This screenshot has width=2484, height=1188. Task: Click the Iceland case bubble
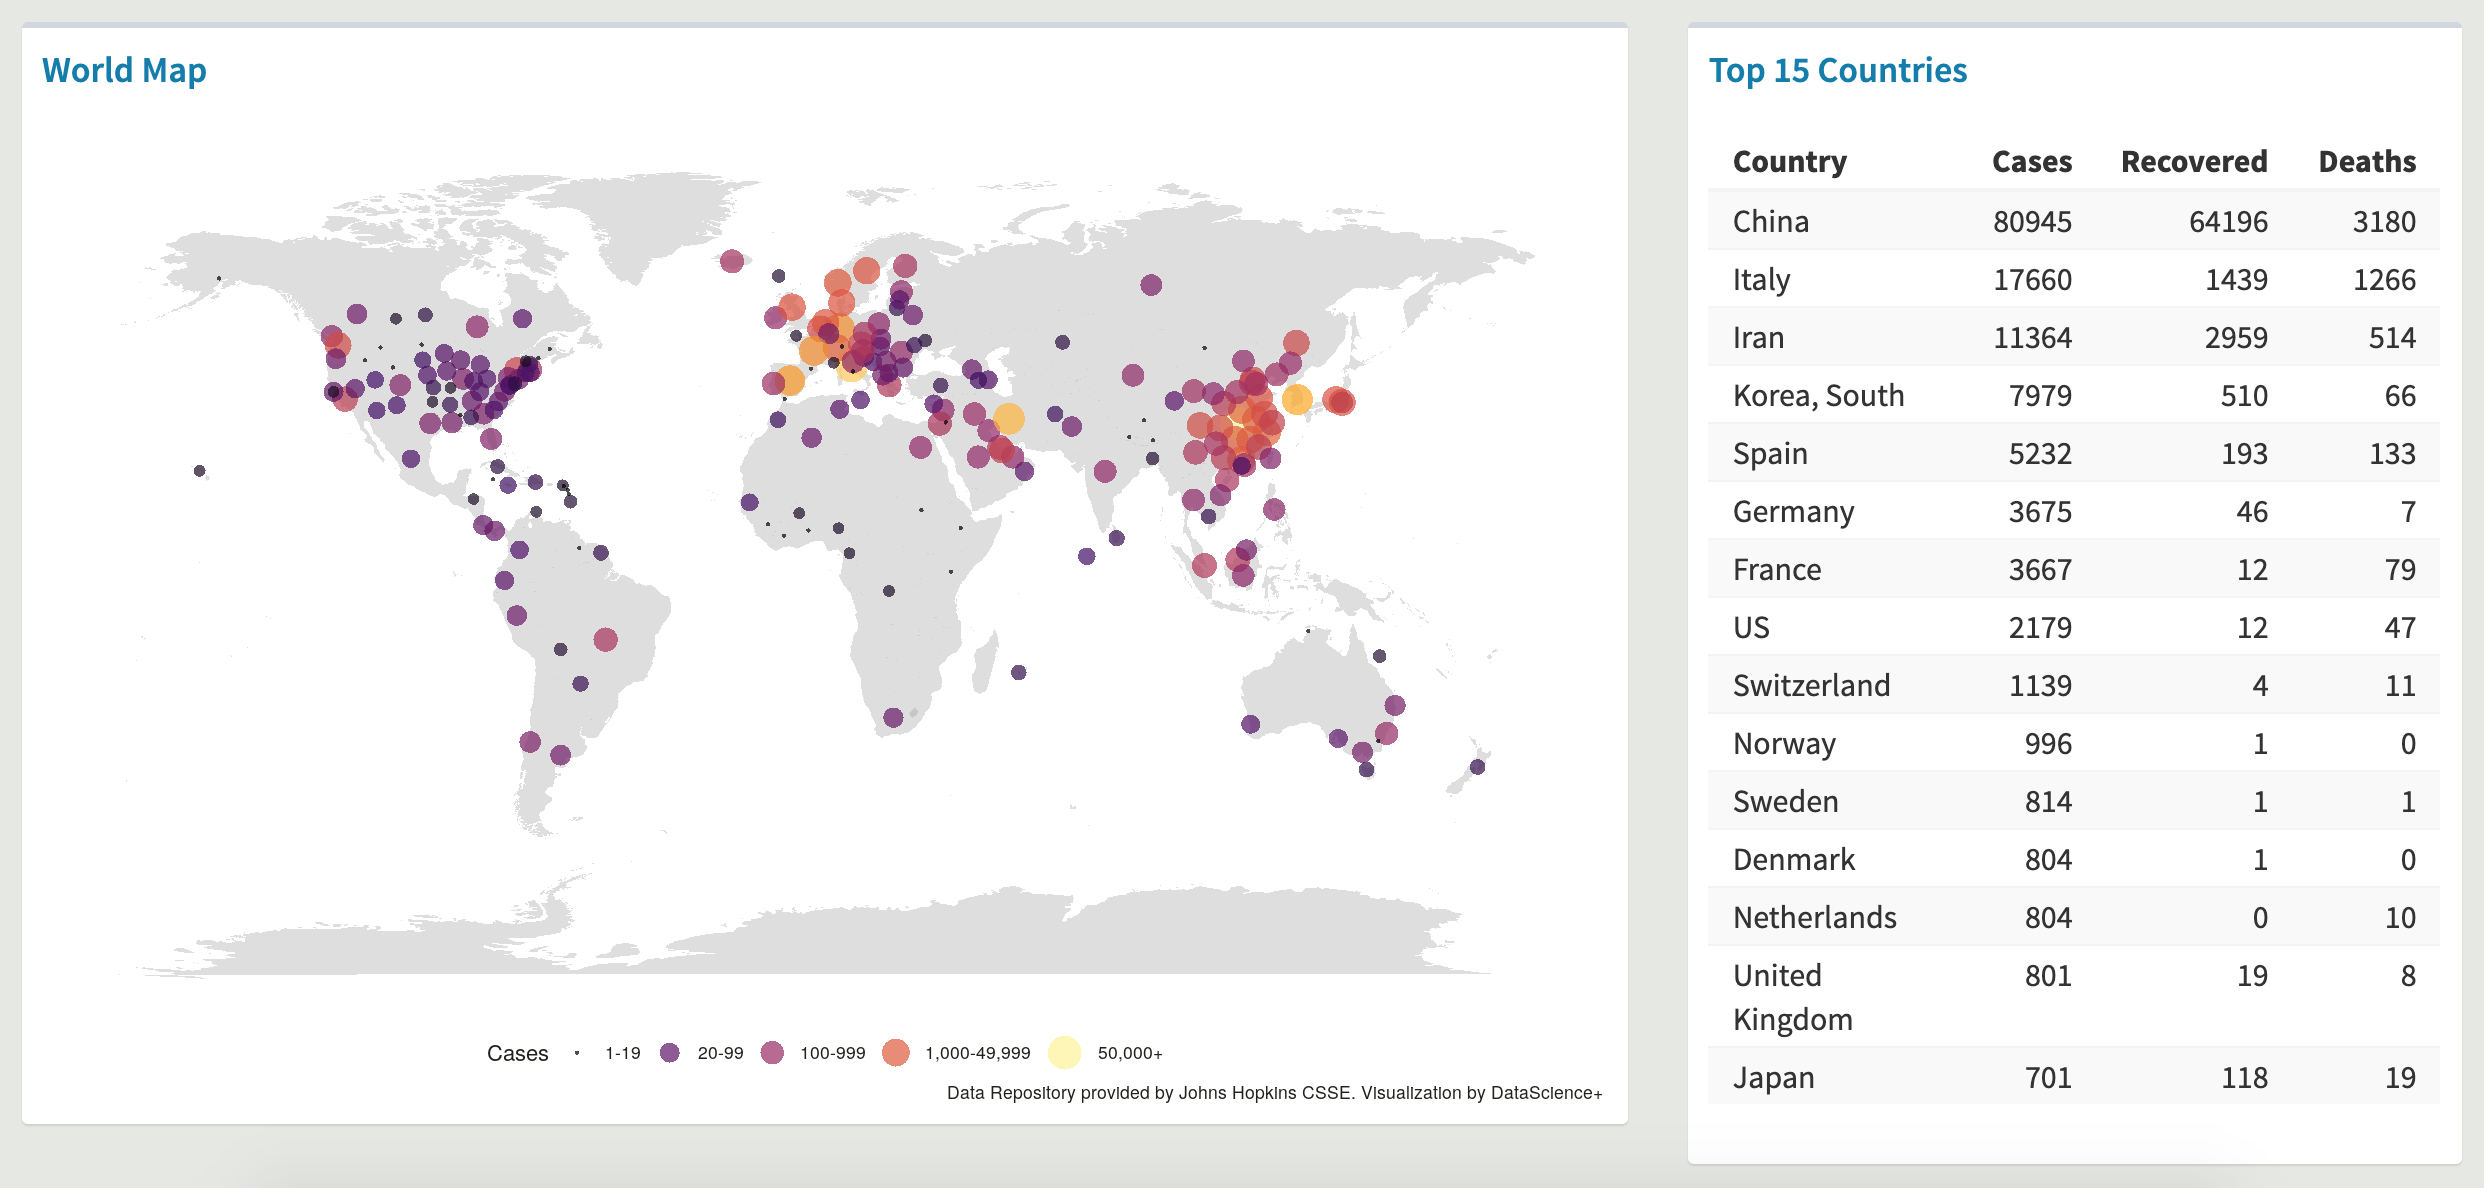(732, 261)
